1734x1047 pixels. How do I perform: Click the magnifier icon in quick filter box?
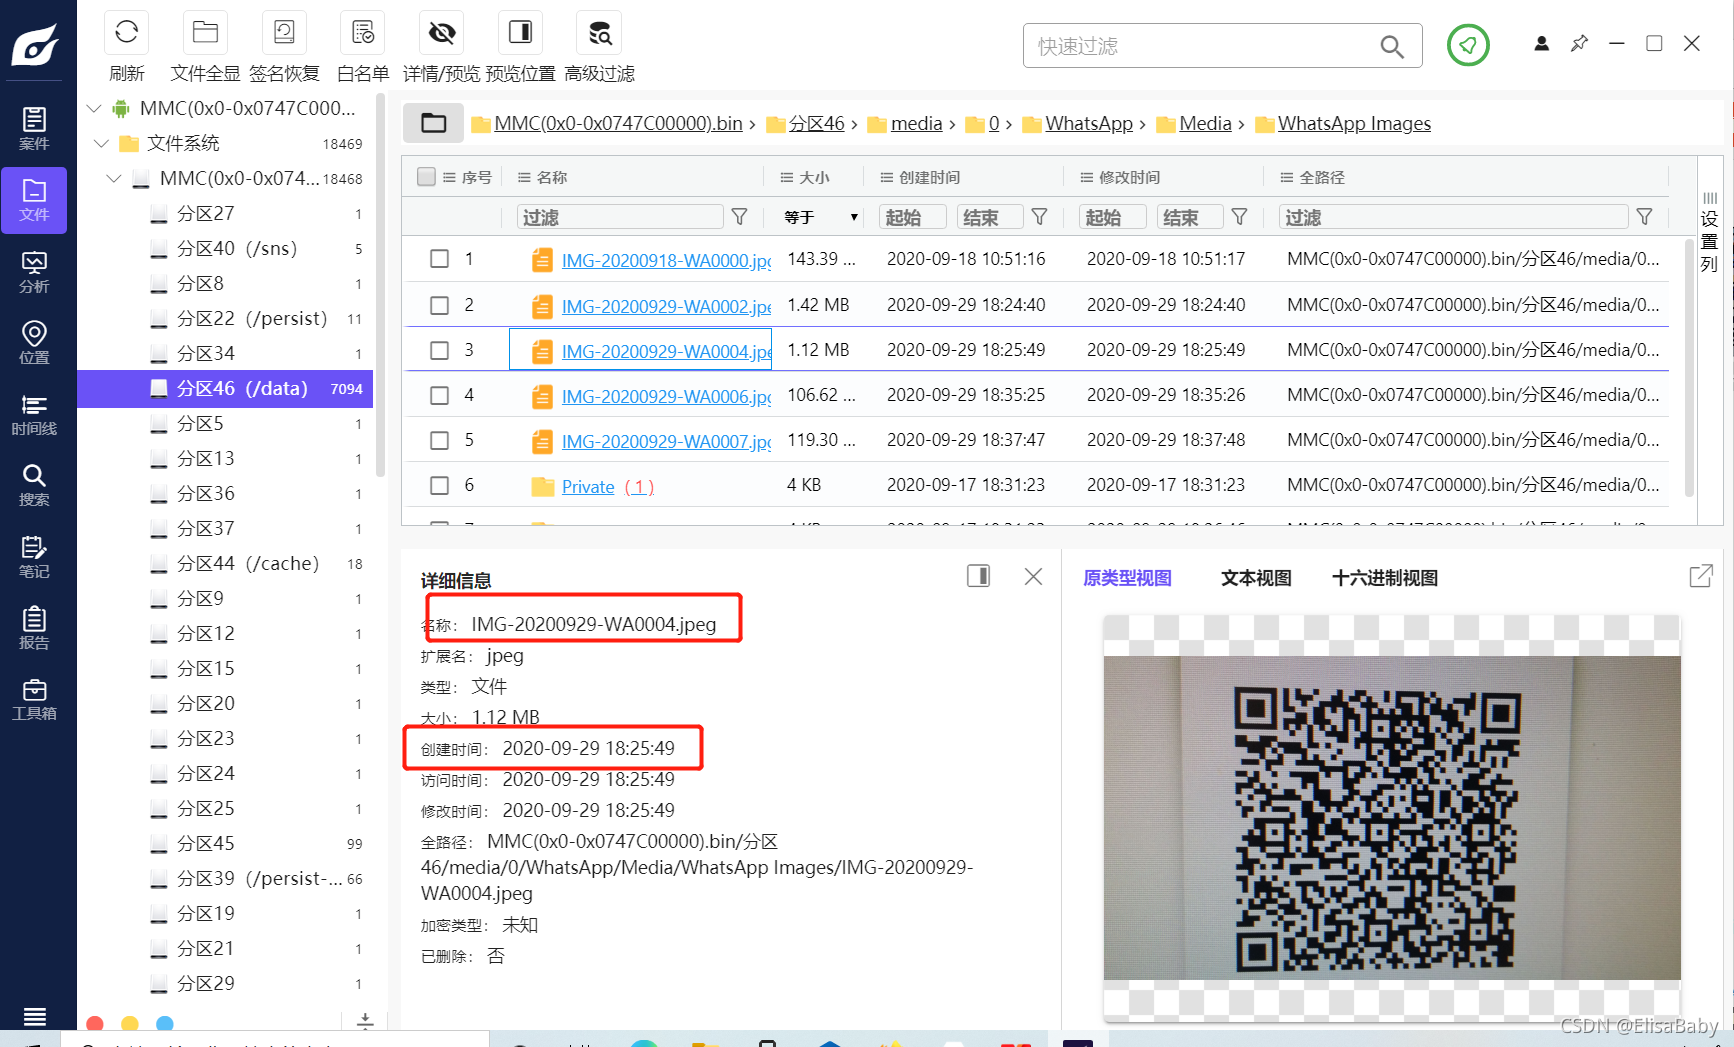[1391, 46]
